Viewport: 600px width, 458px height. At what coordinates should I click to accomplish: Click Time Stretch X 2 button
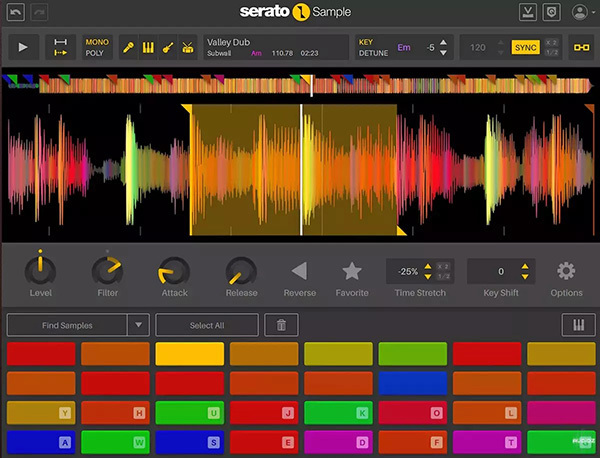click(443, 266)
